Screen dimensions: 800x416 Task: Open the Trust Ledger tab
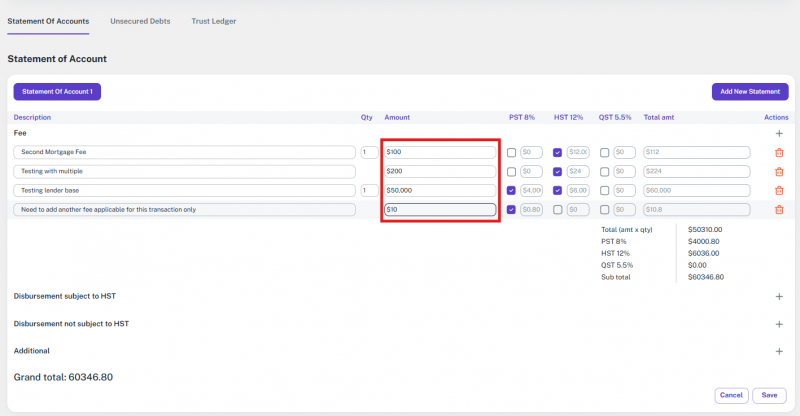[214, 21]
